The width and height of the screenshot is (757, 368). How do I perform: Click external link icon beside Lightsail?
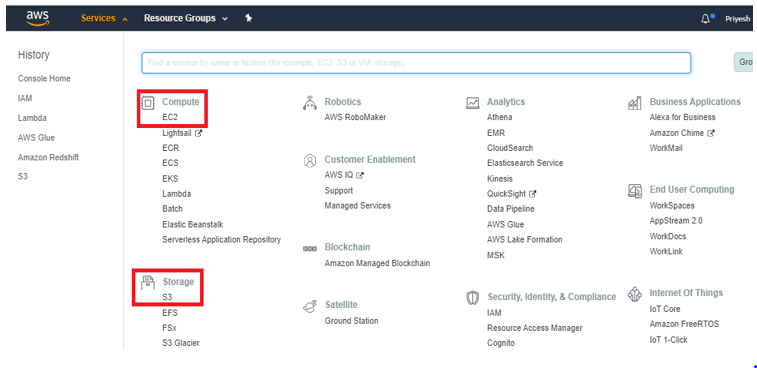point(198,133)
